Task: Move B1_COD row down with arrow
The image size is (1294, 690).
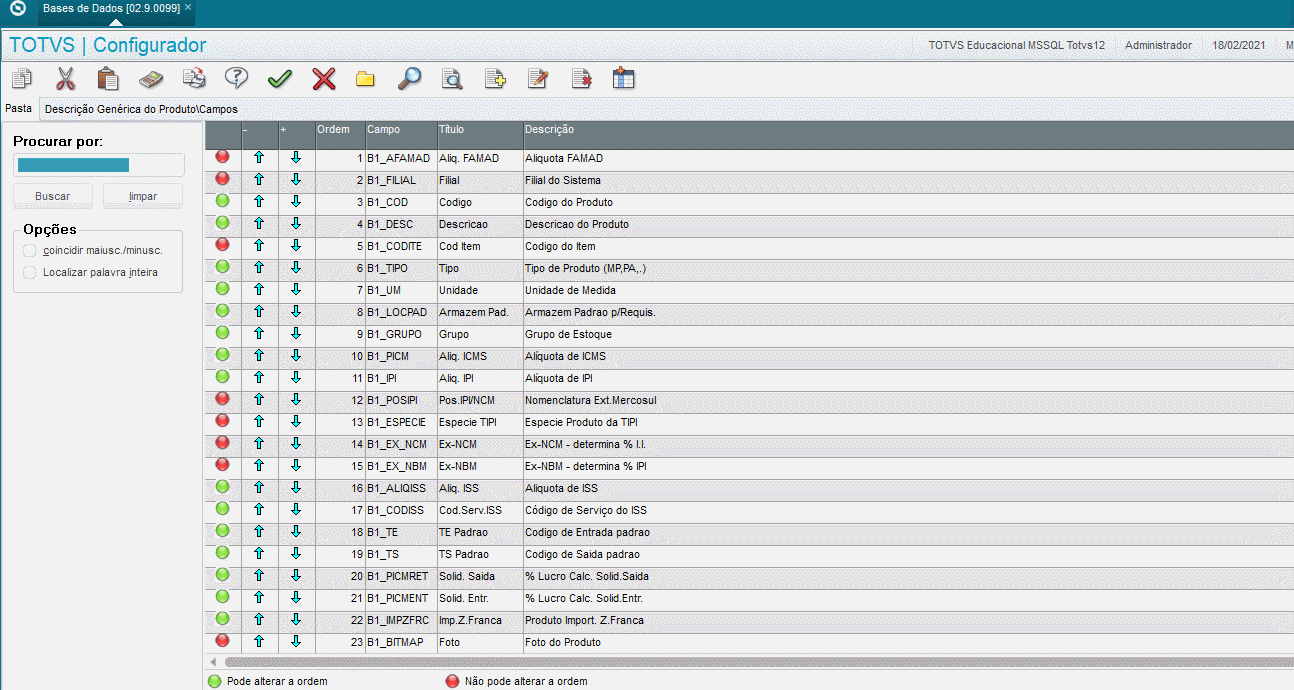Action: pyautogui.click(x=296, y=202)
